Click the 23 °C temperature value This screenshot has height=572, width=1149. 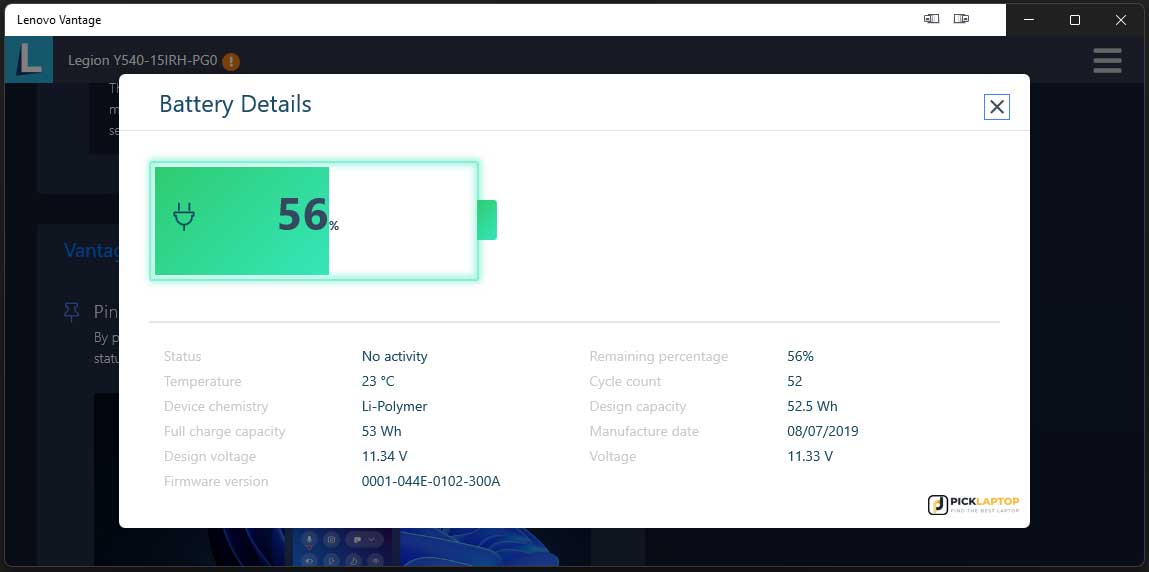tap(378, 382)
